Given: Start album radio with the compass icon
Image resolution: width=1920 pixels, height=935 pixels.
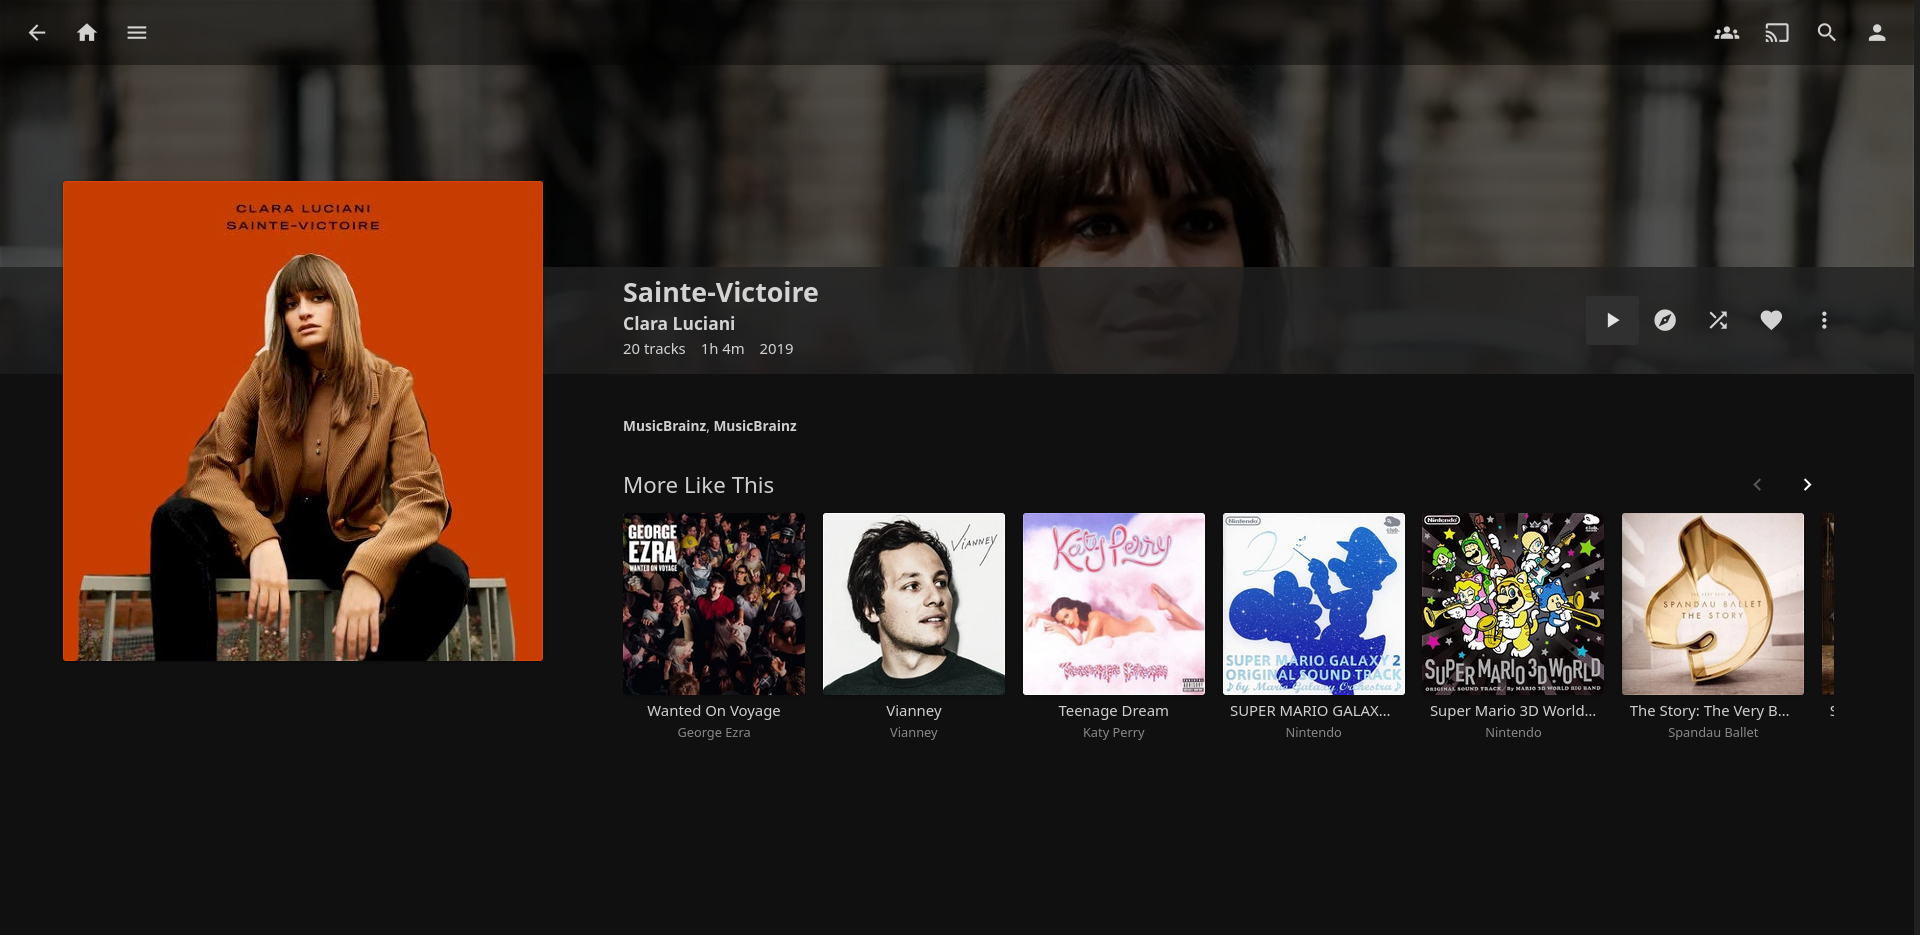Looking at the screenshot, I should coord(1665,320).
